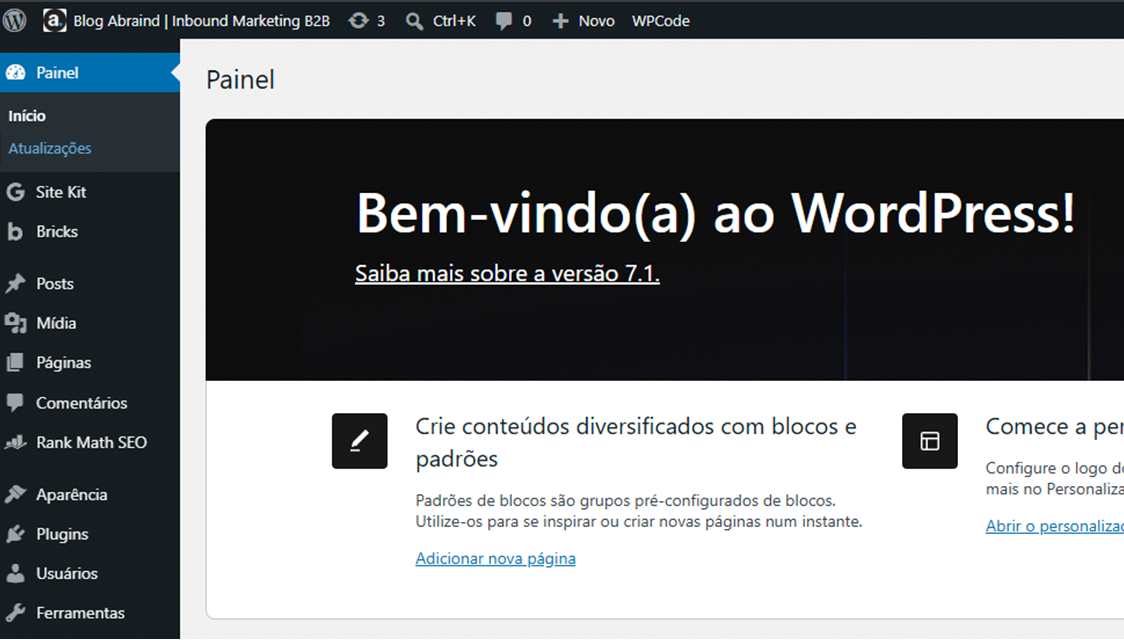Click the Usuários person icon

pyautogui.click(x=15, y=573)
